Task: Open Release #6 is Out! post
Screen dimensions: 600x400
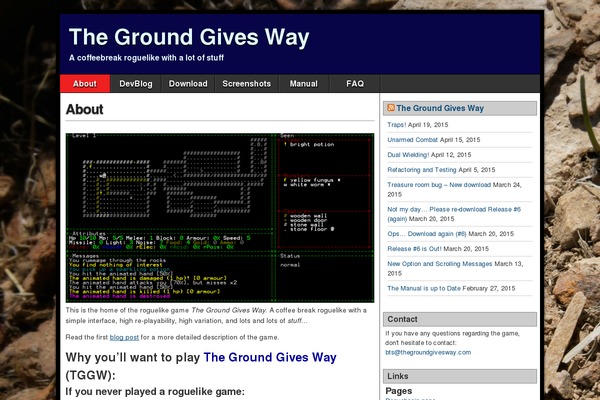Action: point(414,248)
